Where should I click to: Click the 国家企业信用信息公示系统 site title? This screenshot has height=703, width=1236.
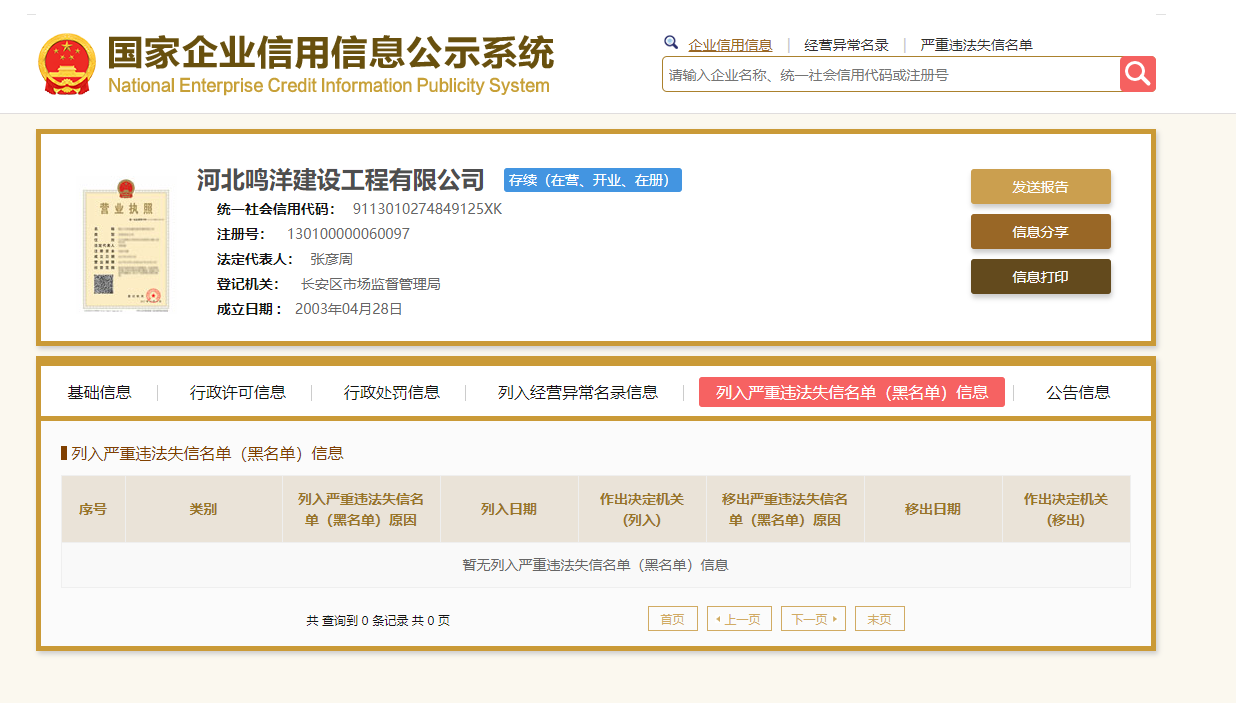pos(330,53)
